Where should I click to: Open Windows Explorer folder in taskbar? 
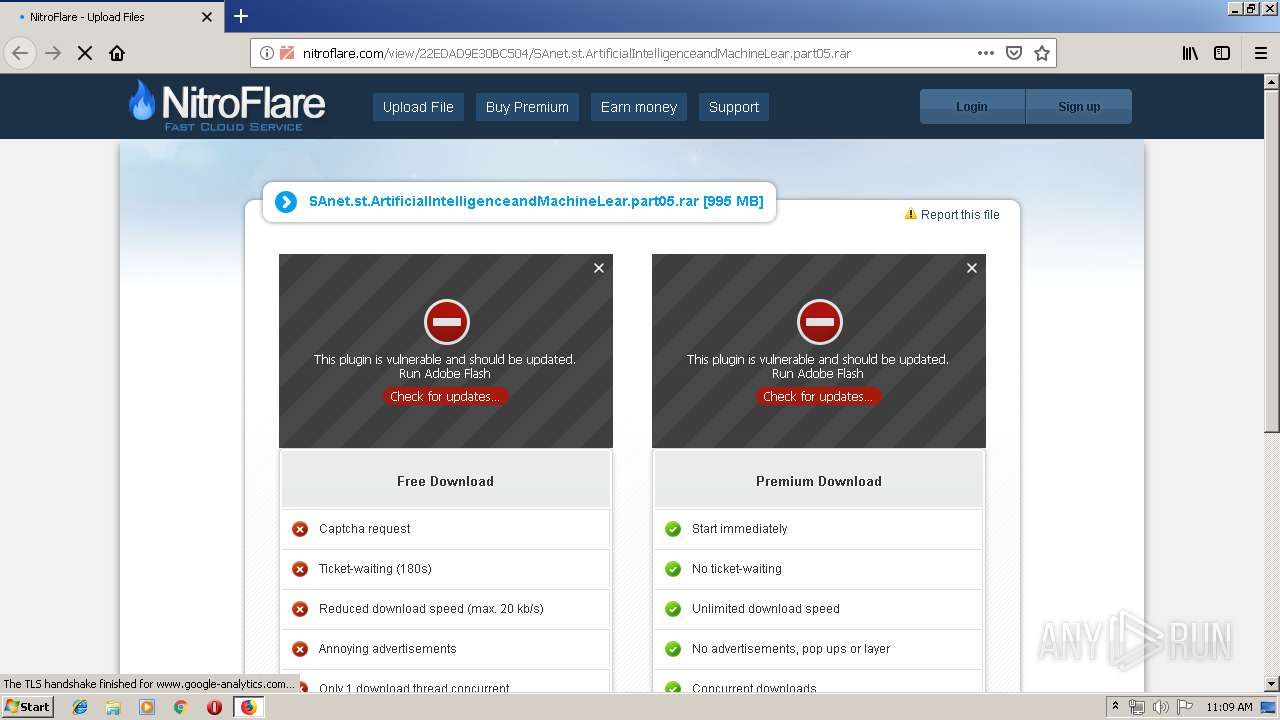pos(113,707)
